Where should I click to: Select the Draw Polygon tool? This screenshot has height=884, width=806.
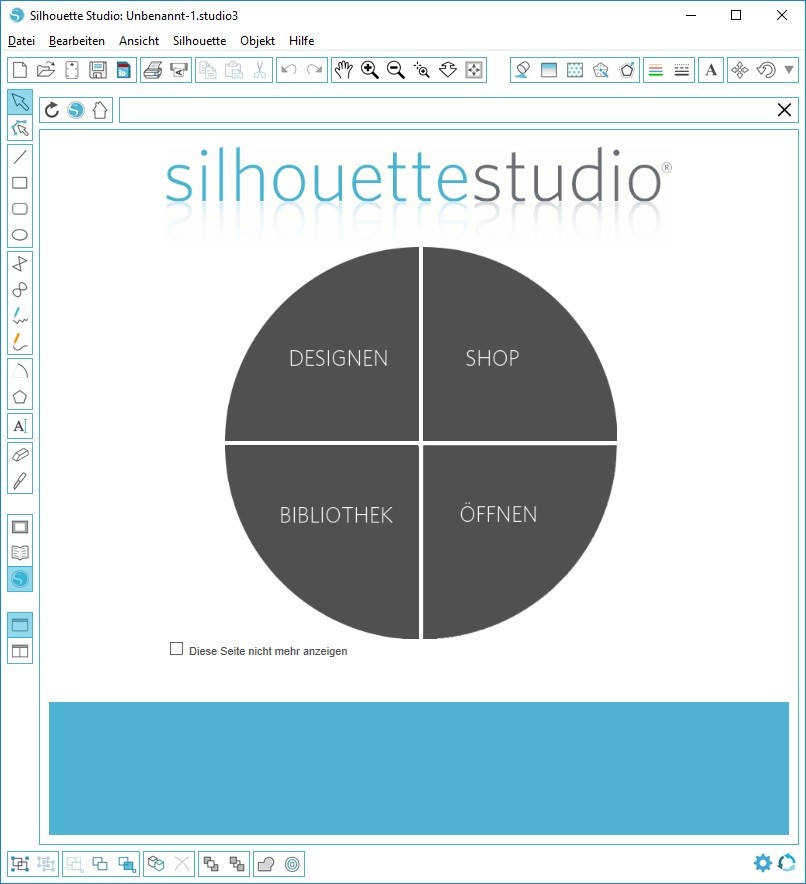[x=20, y=263]
